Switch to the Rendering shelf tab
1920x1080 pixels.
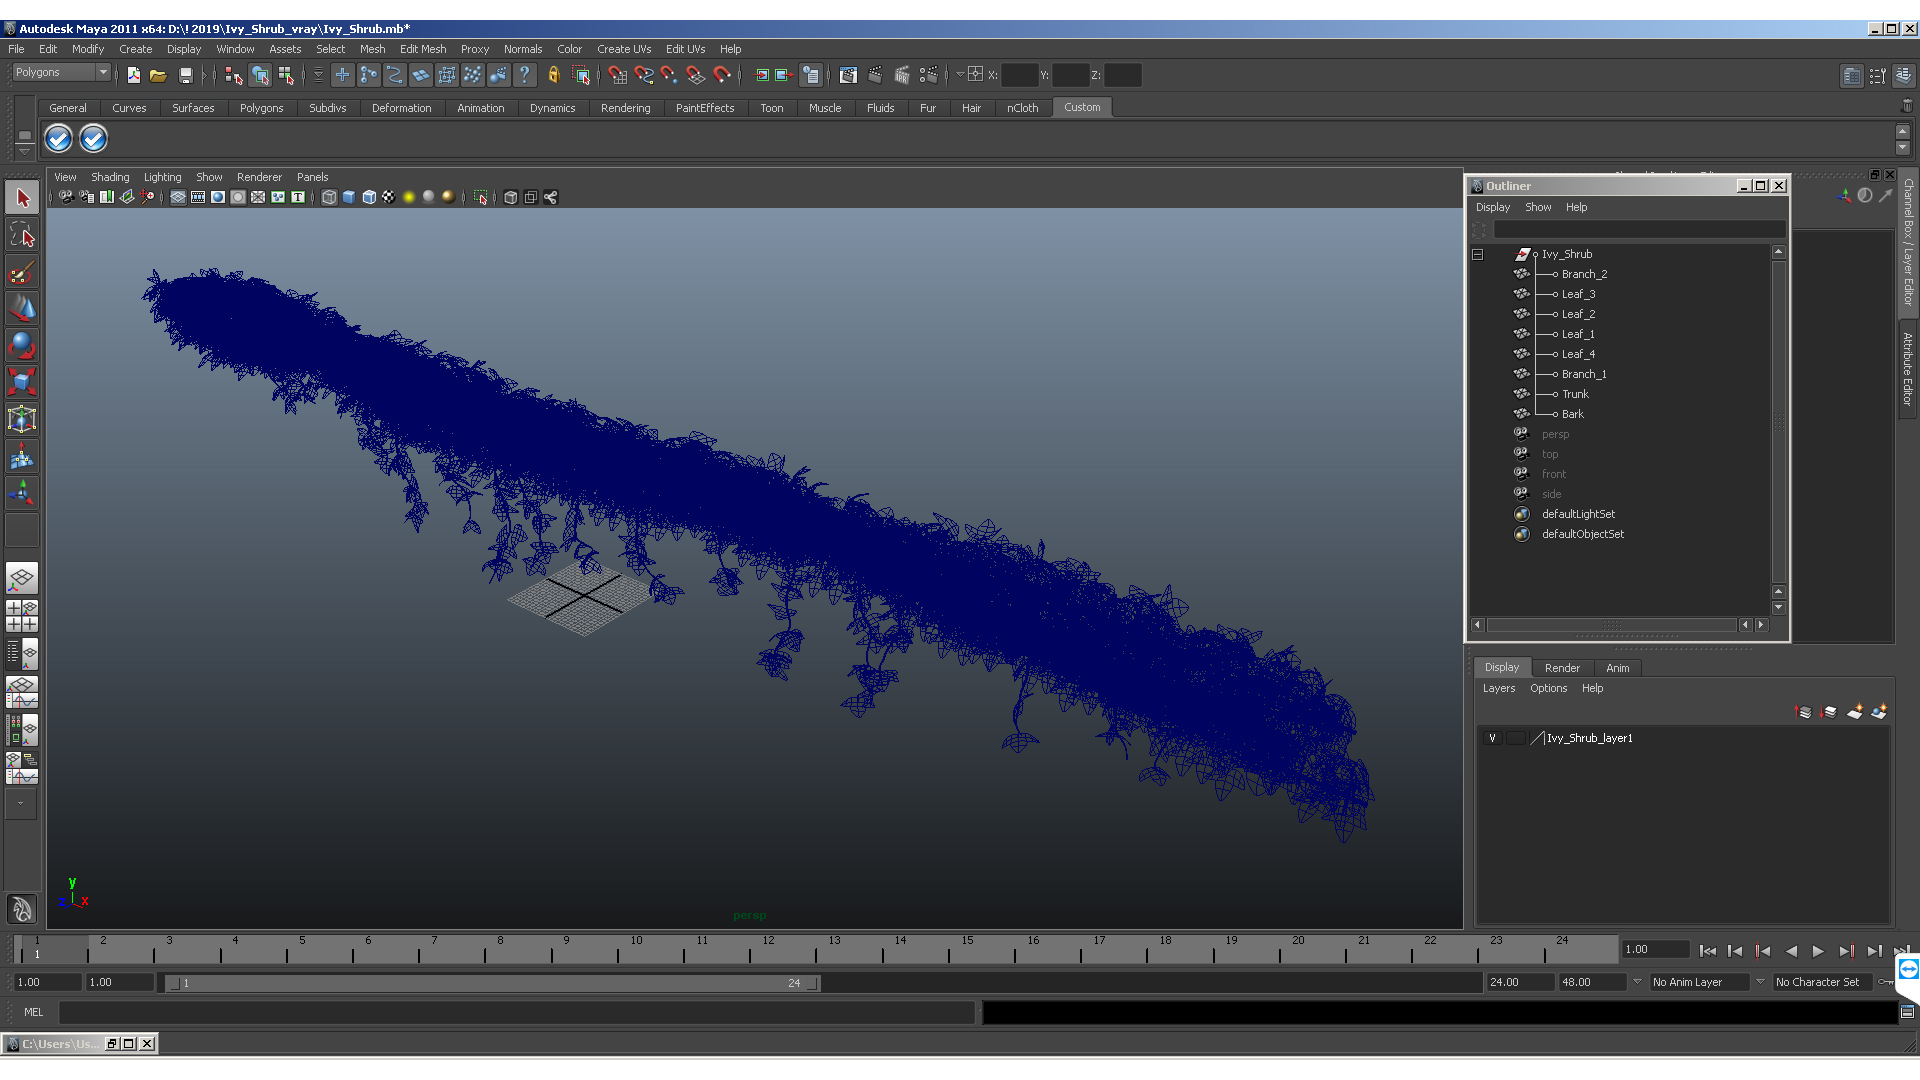click(x=625, y=108)
